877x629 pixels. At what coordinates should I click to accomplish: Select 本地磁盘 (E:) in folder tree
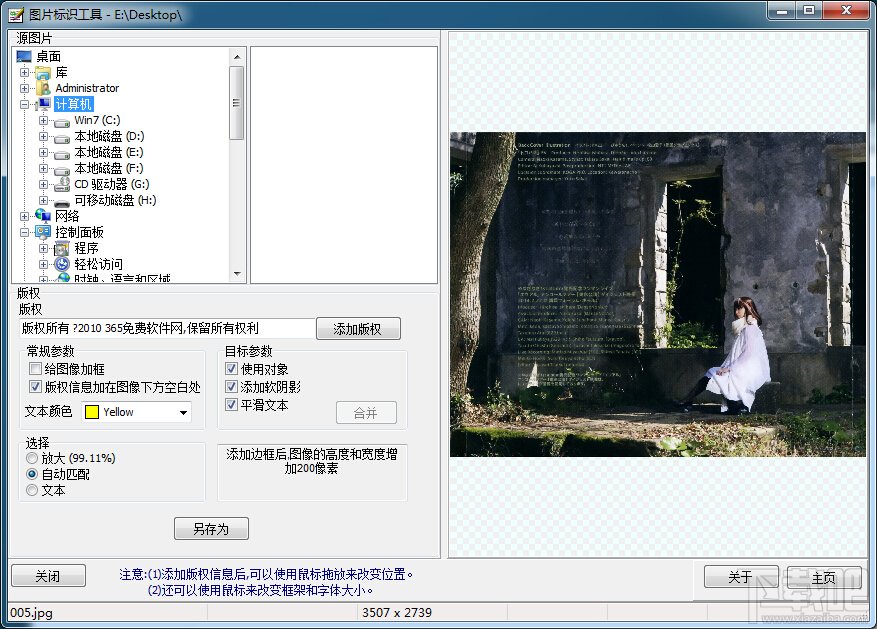pyautogui.click(x=109, y=153)
